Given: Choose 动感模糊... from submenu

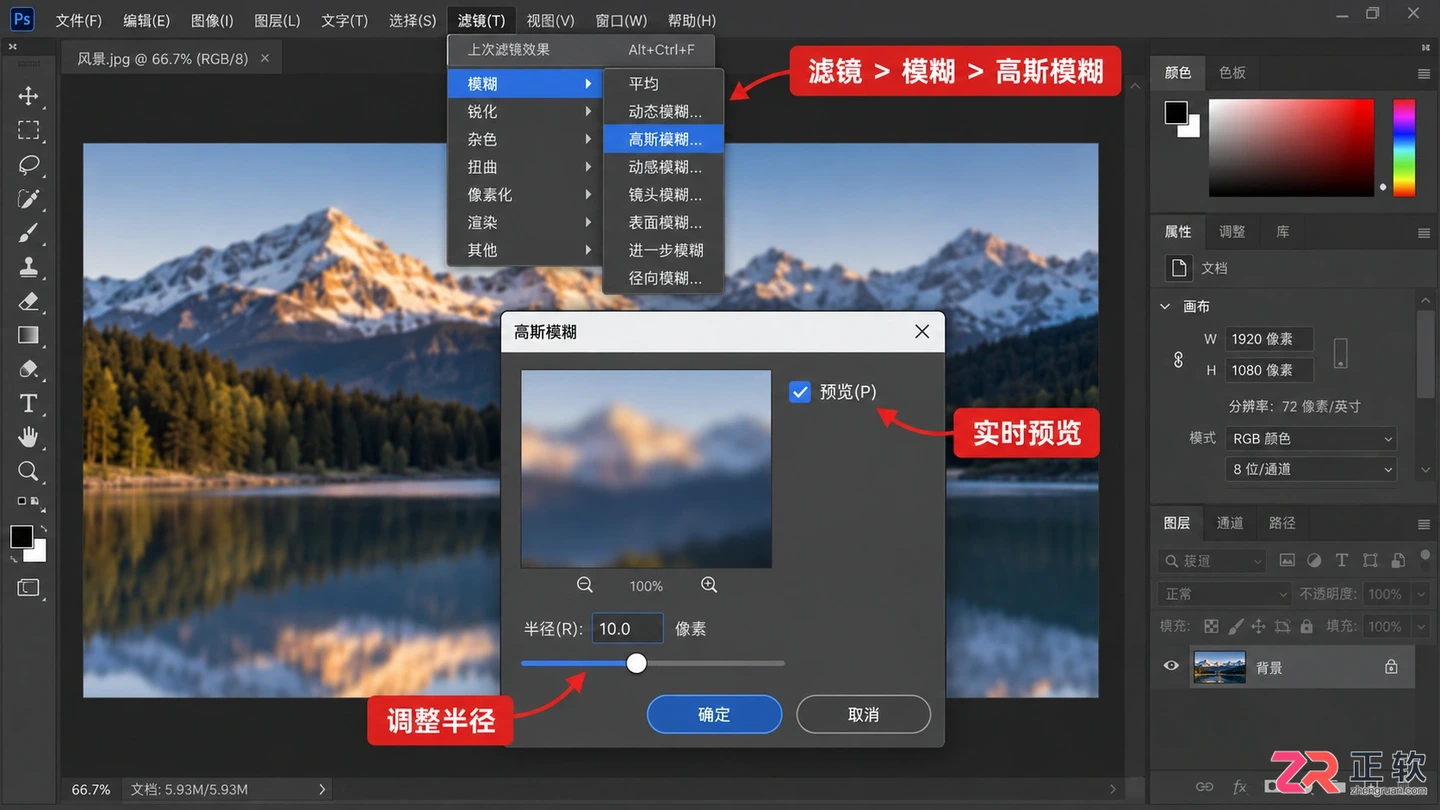Looking at the screenshot, I should [663, 167].
